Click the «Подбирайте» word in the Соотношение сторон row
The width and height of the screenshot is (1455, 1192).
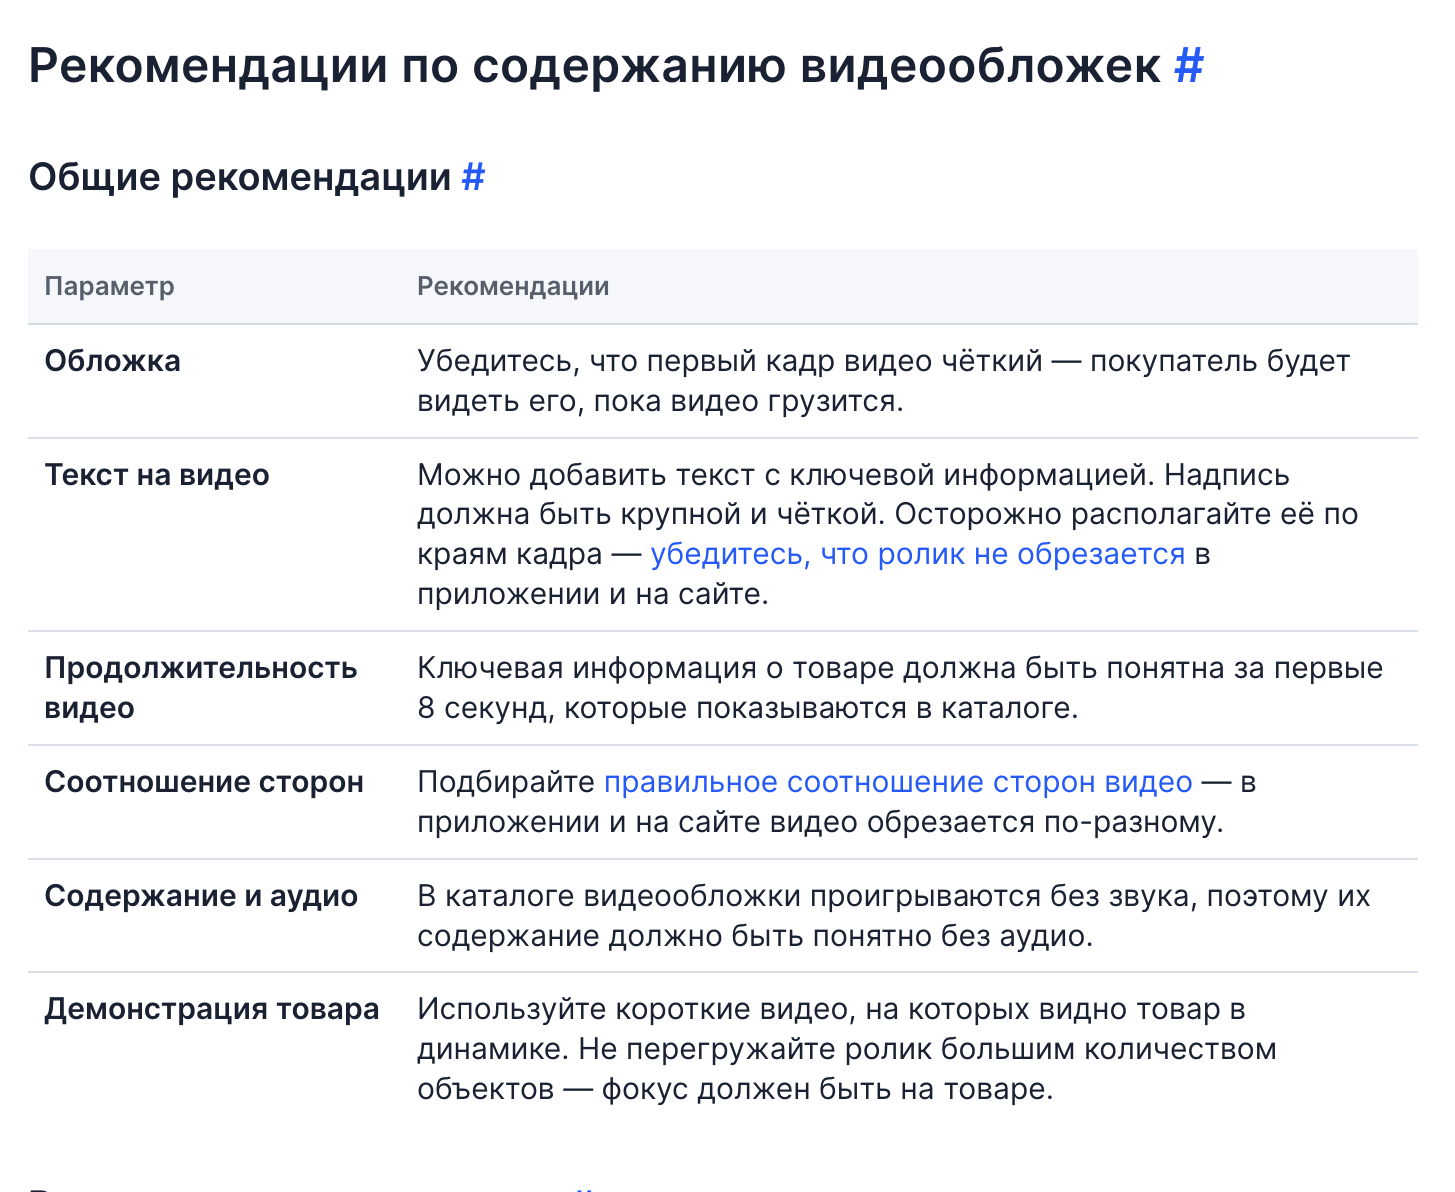tap(506, 782)
